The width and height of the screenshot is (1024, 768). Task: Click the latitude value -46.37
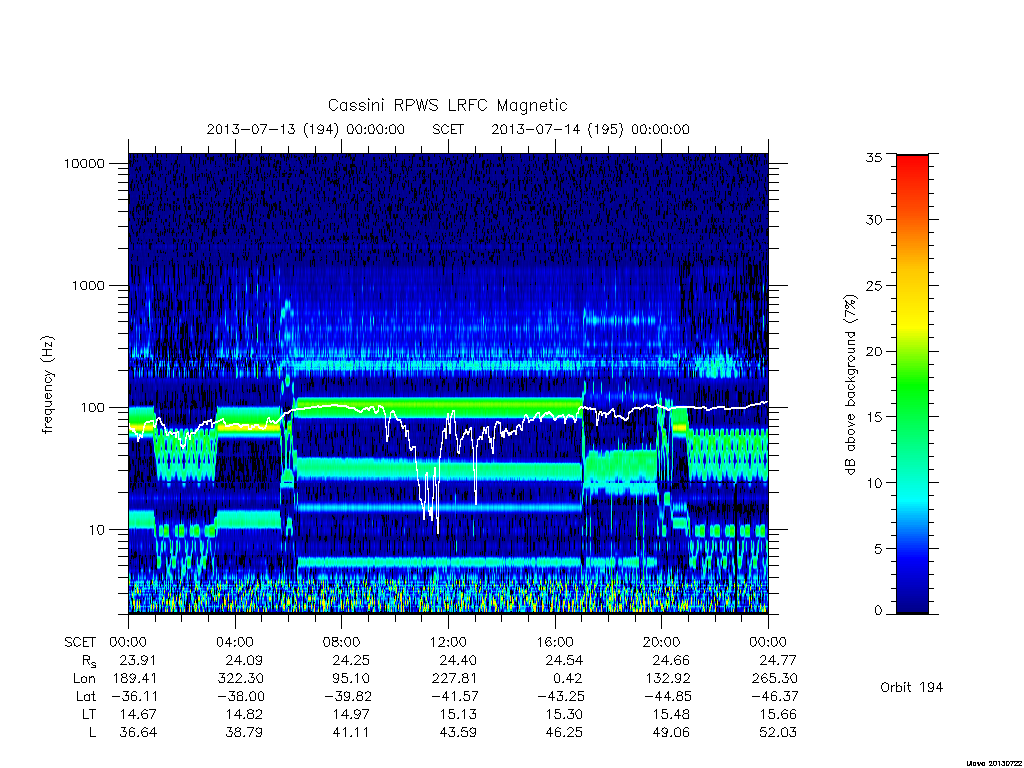pyautogui.click(x=775, y=697)
